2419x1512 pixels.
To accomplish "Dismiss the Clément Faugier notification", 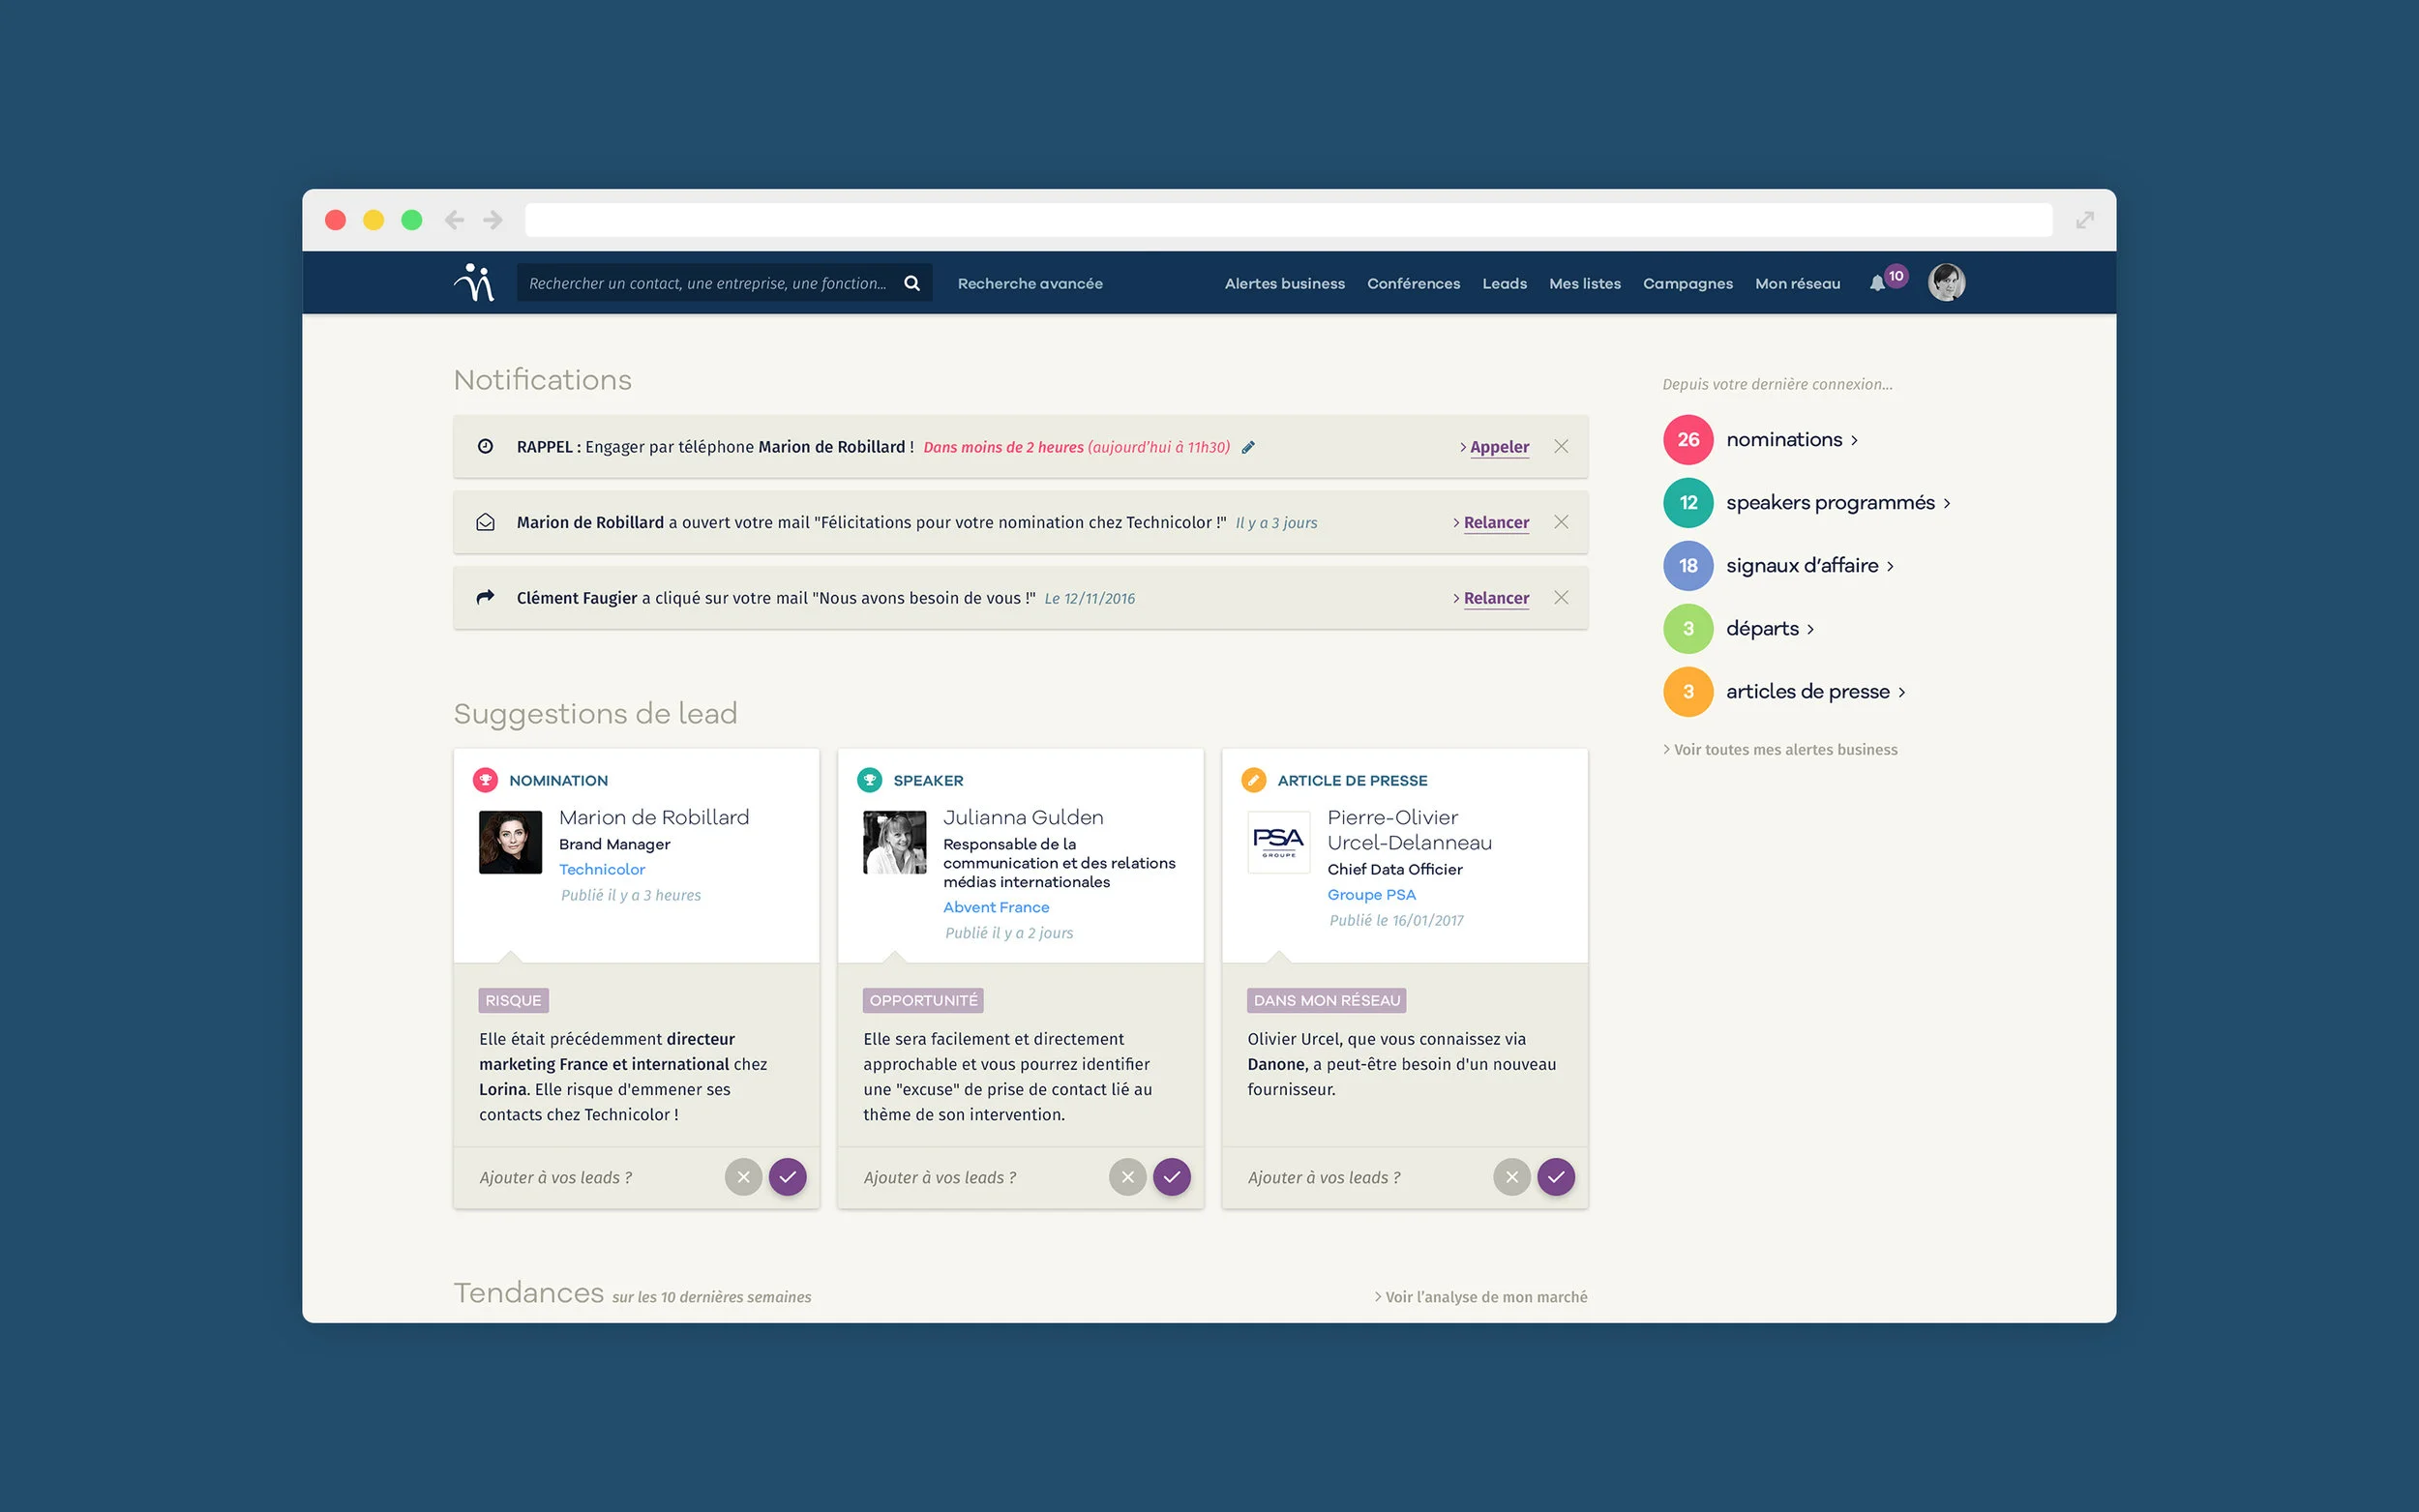I will click(x=1561, y=597).
